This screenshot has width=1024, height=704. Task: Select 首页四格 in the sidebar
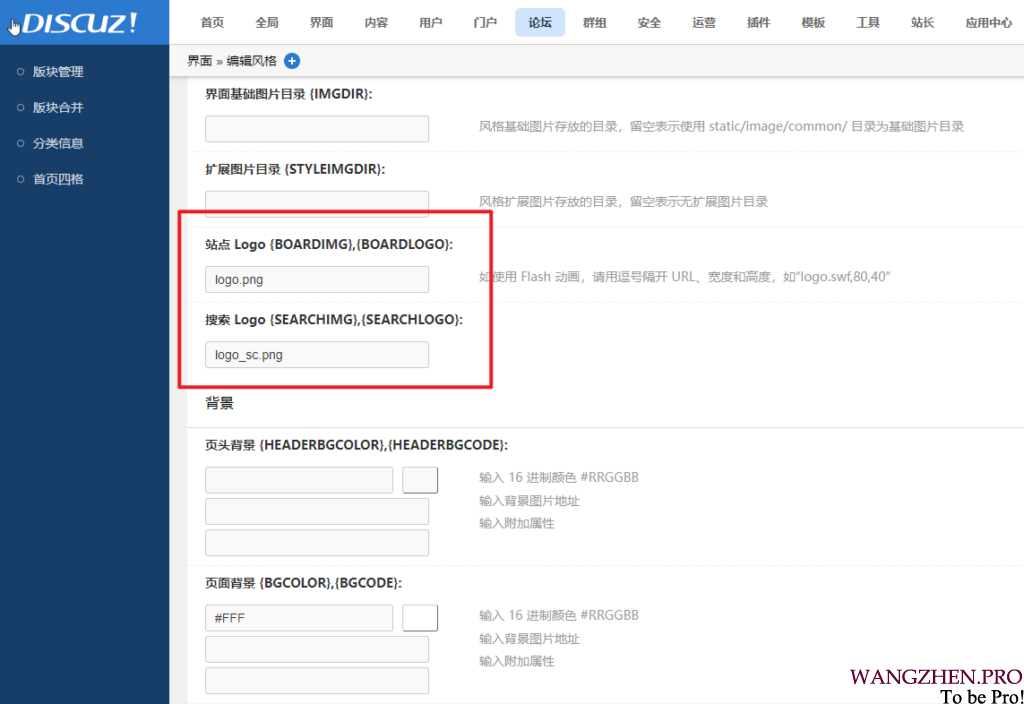[57, 180]
